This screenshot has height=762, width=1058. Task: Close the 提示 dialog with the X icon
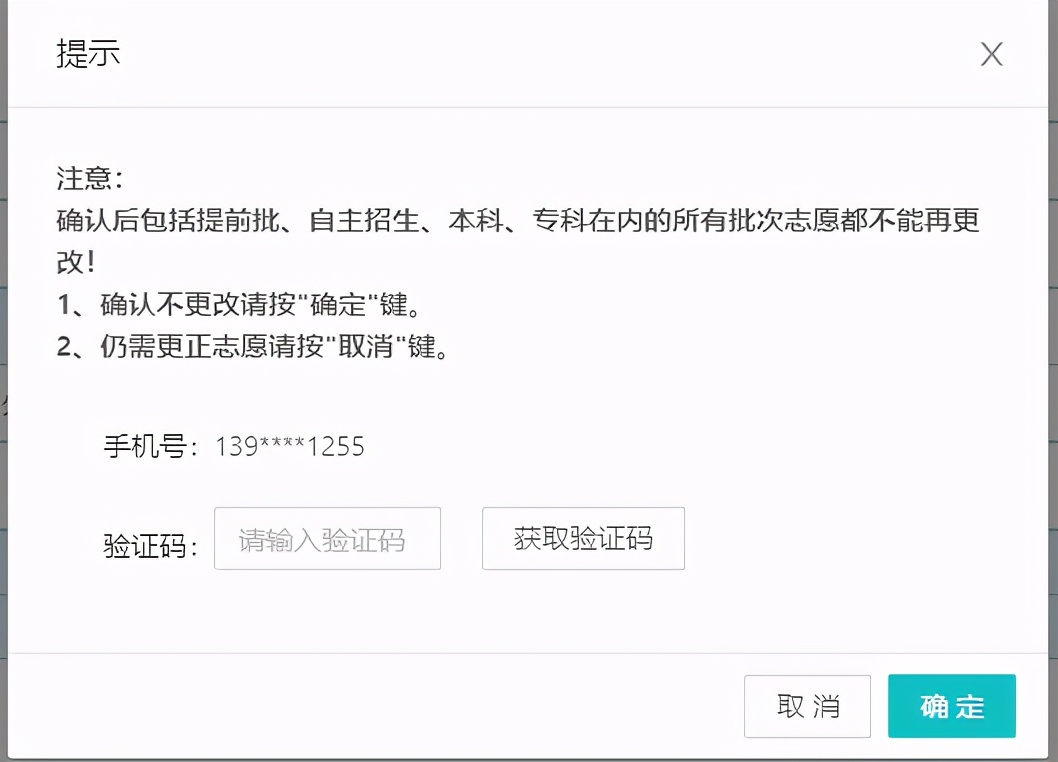click(x=991, y=54)
